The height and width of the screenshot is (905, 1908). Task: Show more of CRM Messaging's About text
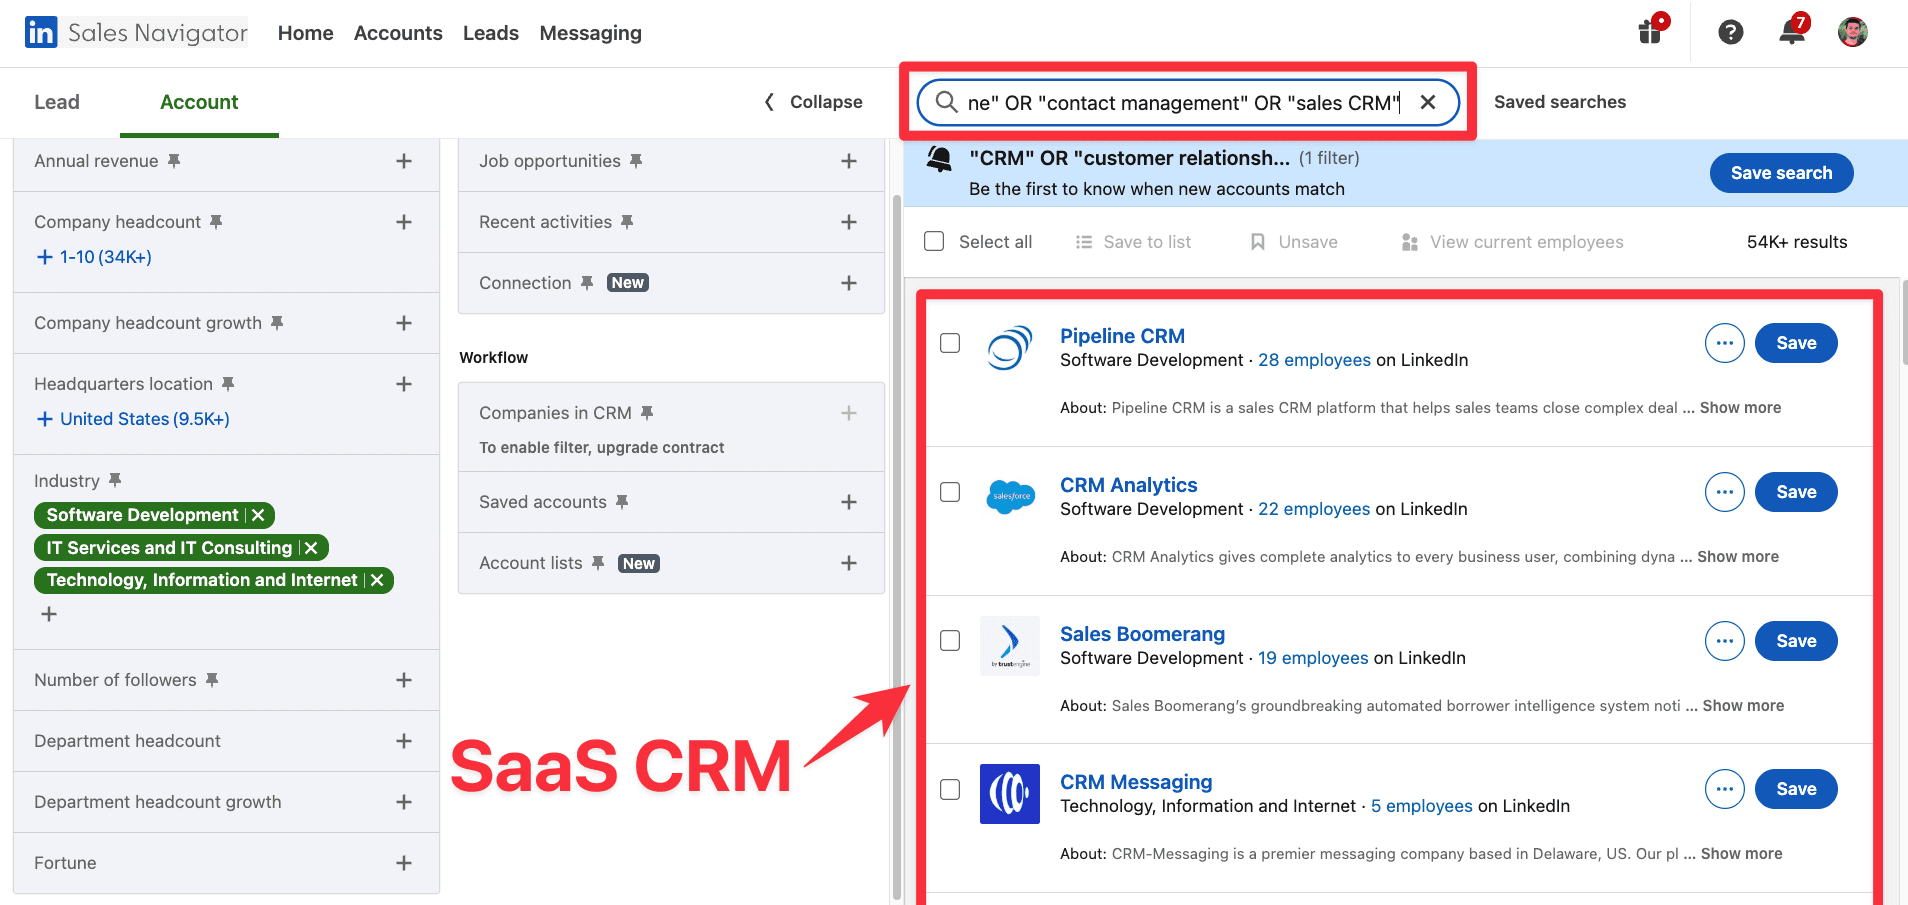click(1741, 854)
